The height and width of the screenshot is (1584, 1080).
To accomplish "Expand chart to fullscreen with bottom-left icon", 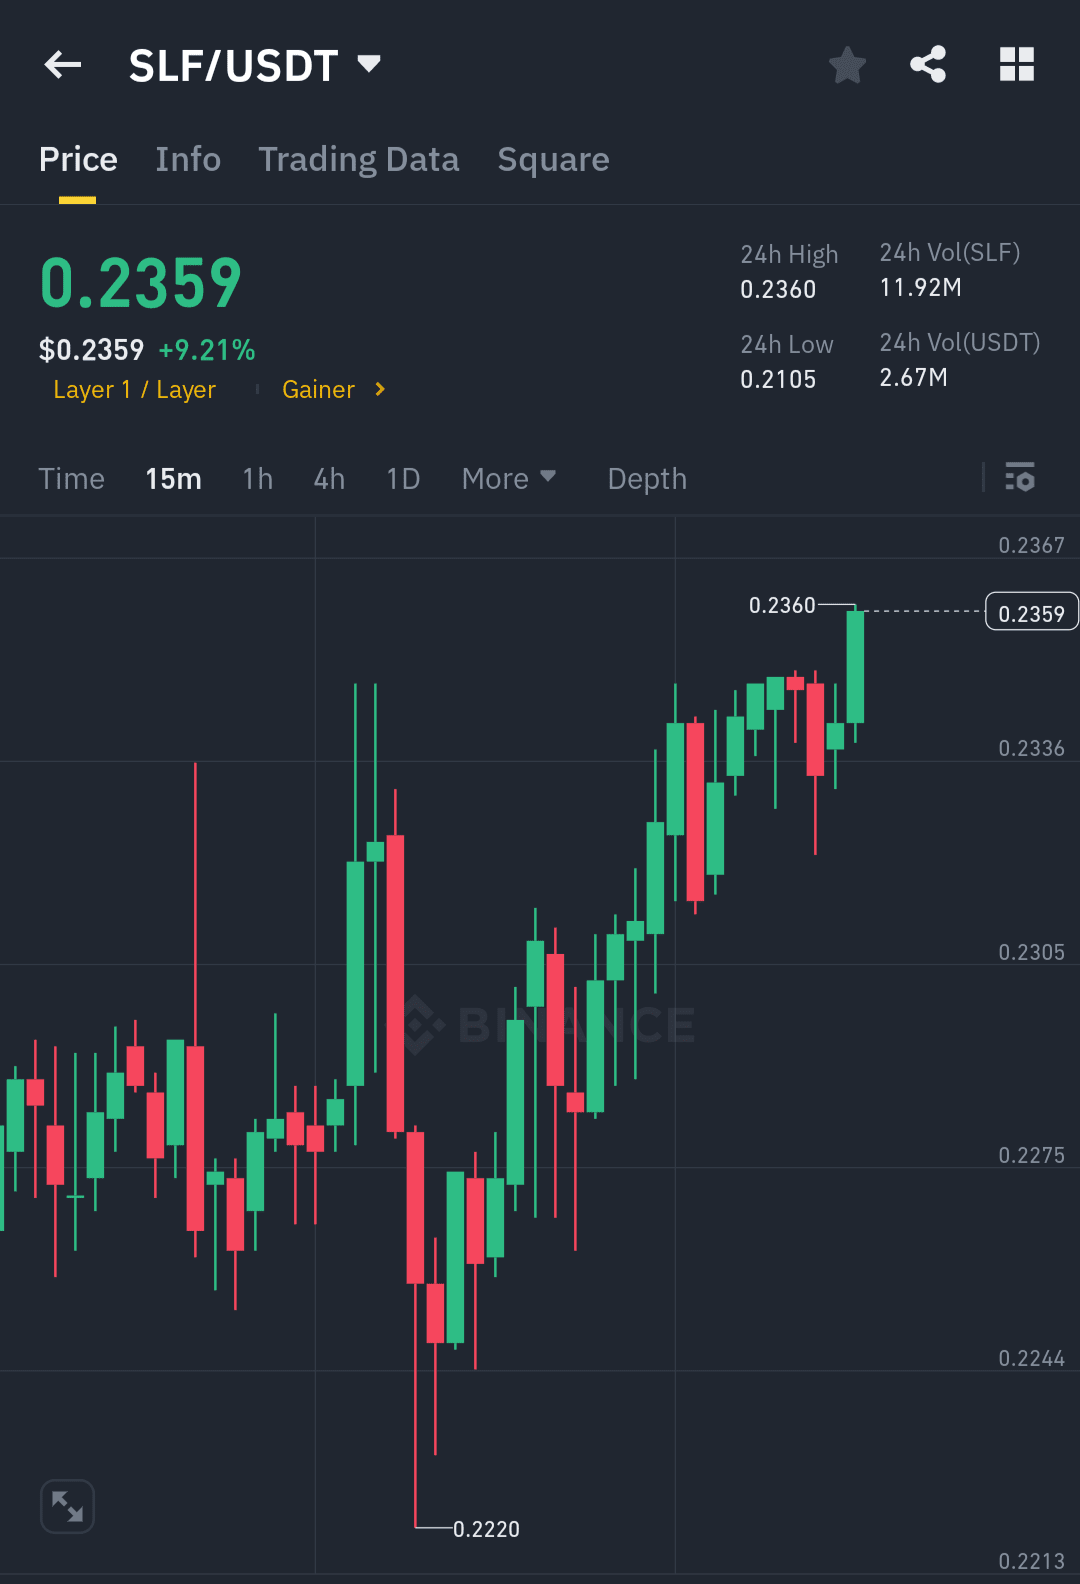I will 67,1506.
